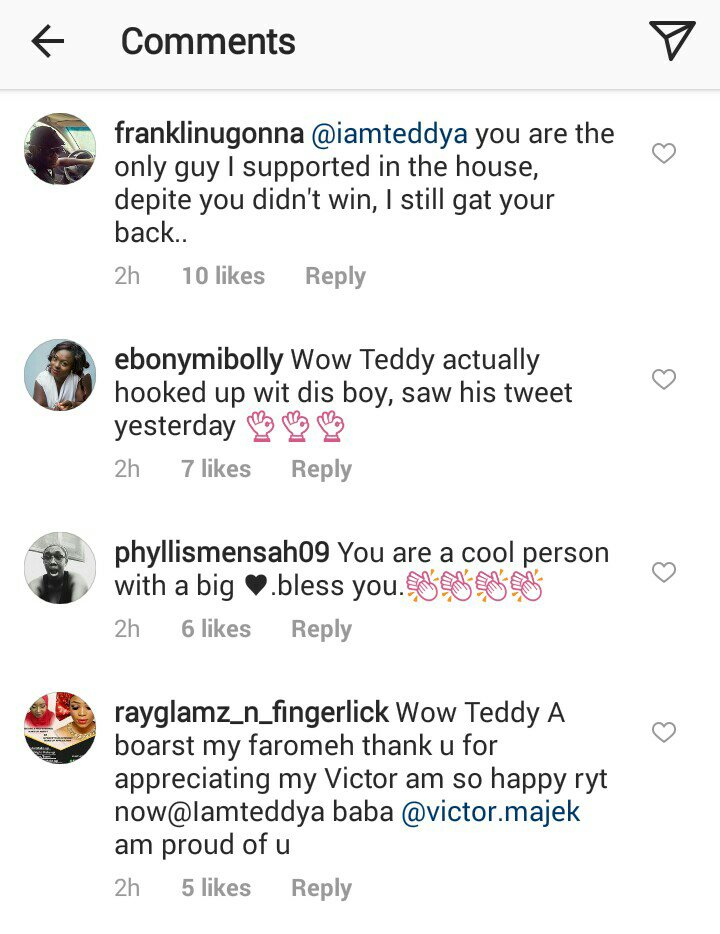Viewport: 720px width, 934px height.
Task: Like phyllismensah09's comment with heart
Action: tap(664, 572)
